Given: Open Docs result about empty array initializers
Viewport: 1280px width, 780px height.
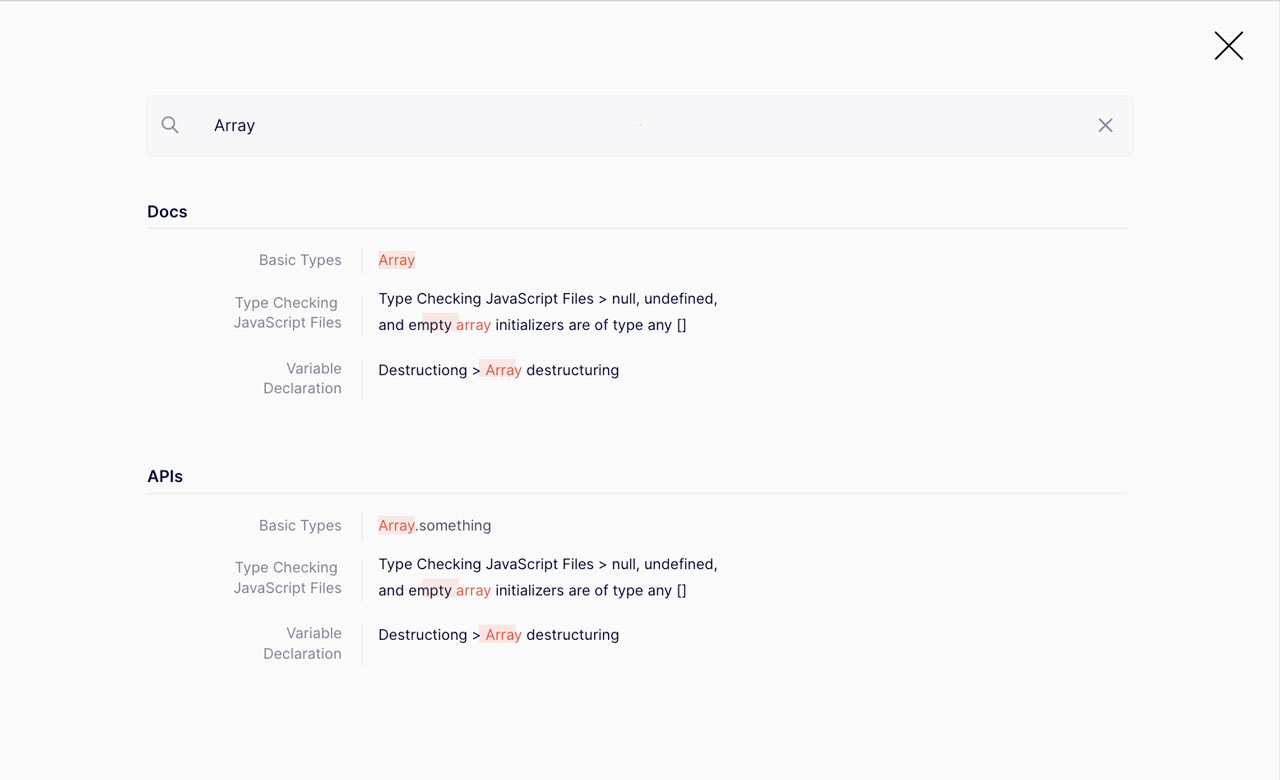Looking at the screenshot, I should (547, 312).
